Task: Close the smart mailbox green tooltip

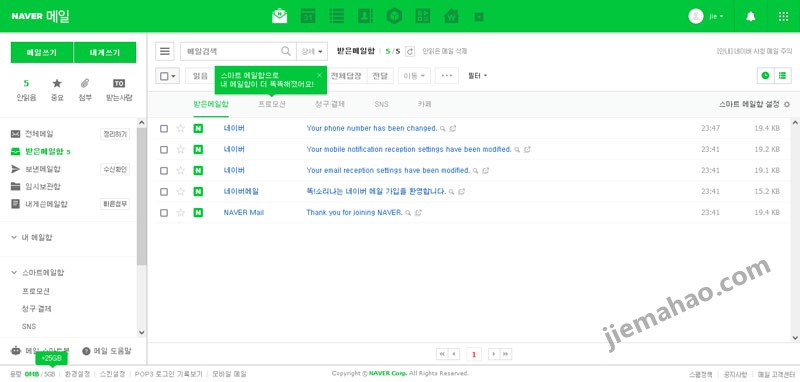Action: click(319, 75)
